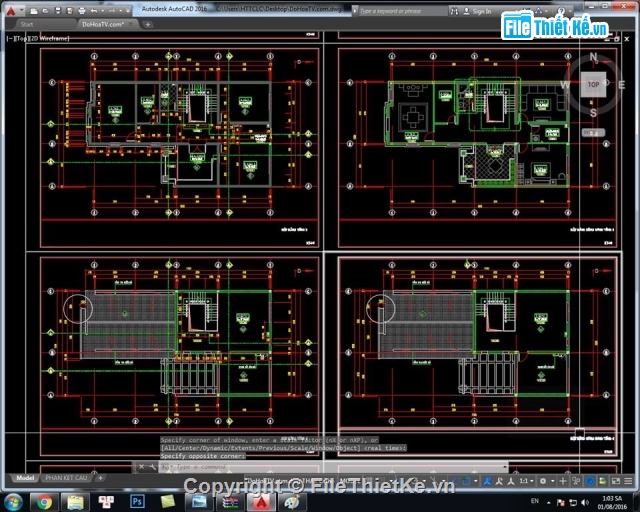The image size is (640, 512).
Task: Click the annotation monitor plus icon
Action: (x=562, y=481)
